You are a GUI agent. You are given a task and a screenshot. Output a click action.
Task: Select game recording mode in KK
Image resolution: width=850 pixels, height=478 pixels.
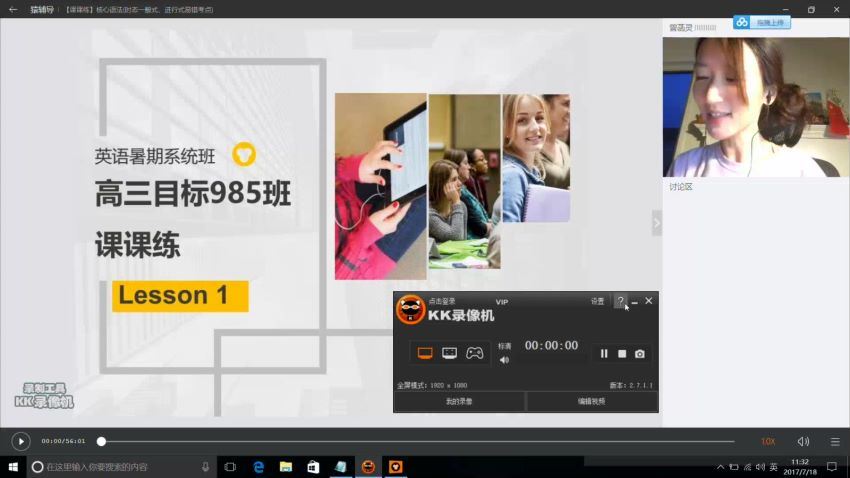[x=474, y=353]
